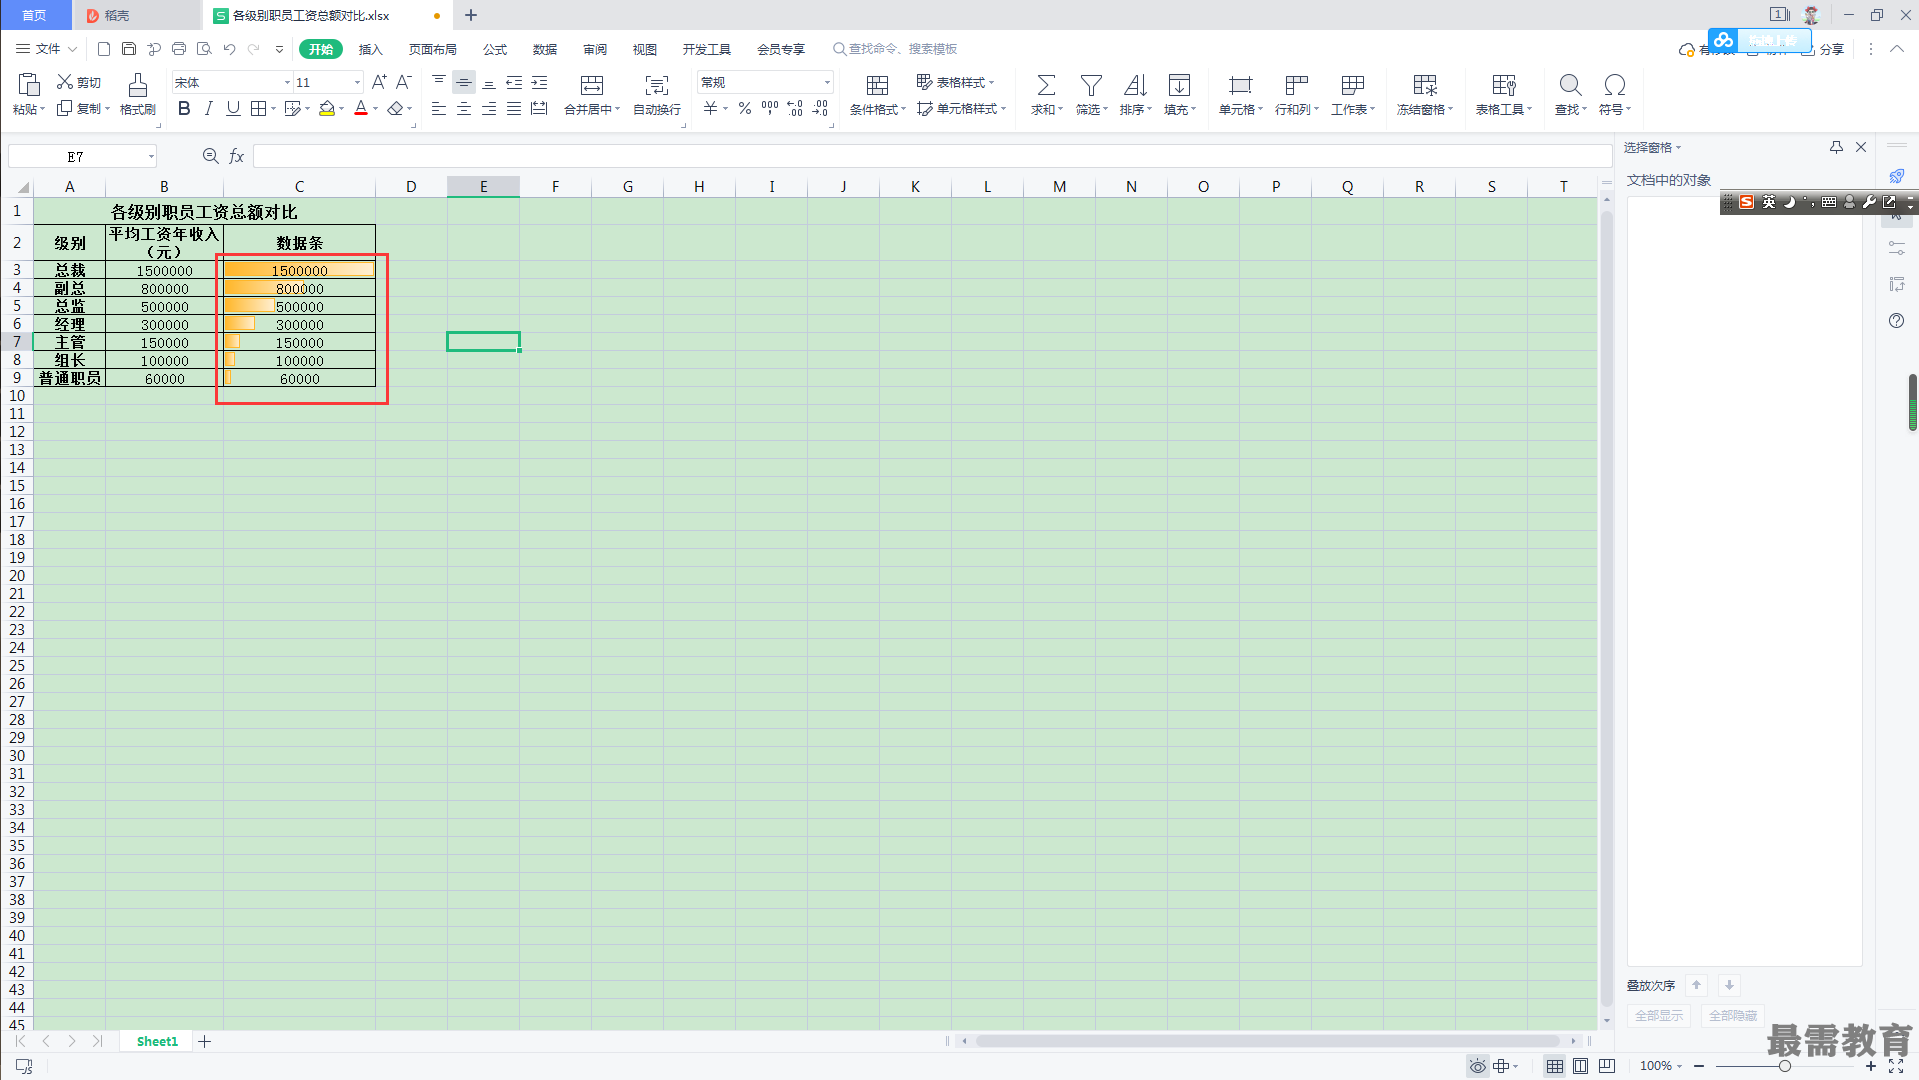
Task: Open the Data (数据) ribbon tab
Action: click(x=545, y=49)
